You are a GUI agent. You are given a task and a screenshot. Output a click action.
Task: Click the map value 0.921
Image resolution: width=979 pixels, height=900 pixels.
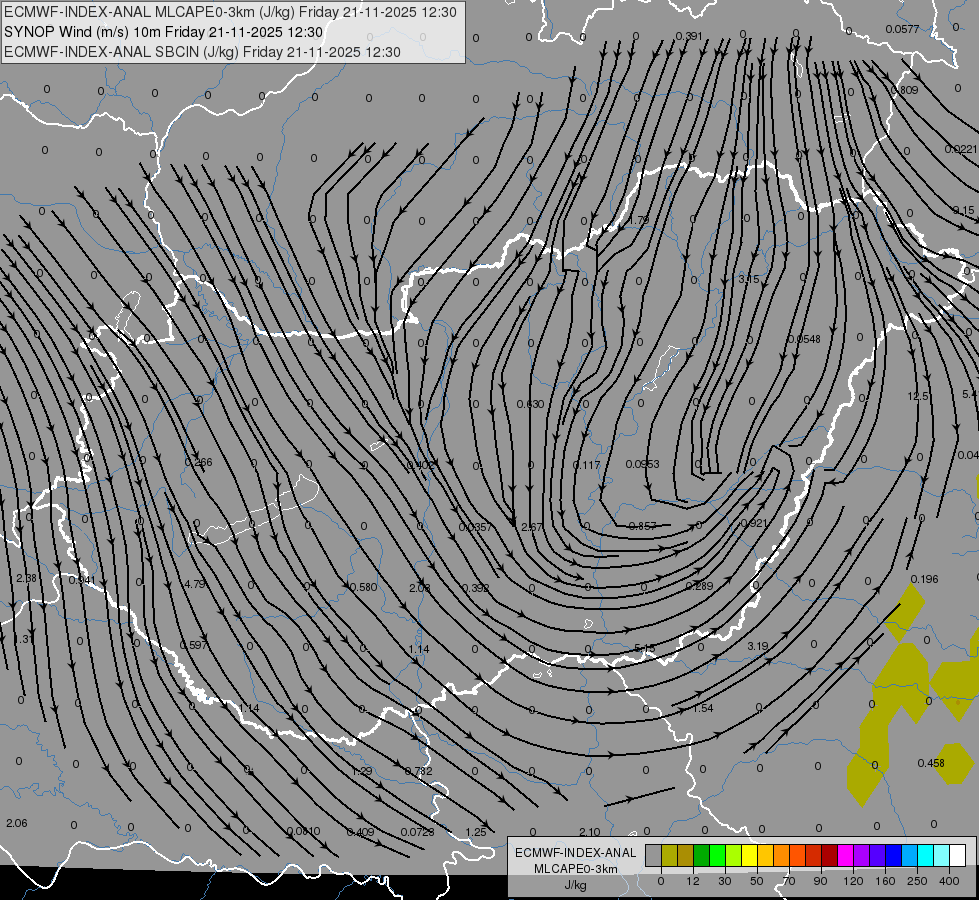click(753, 523)
